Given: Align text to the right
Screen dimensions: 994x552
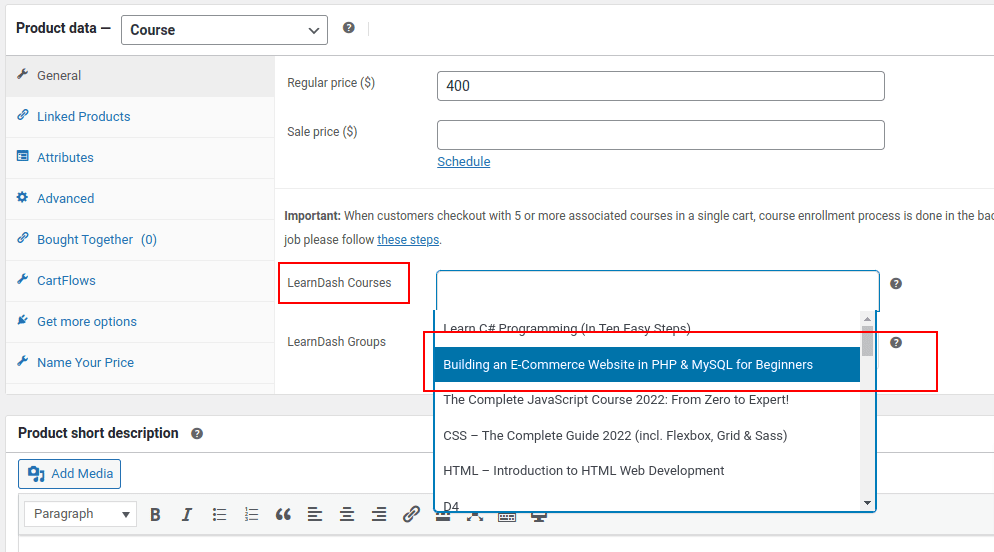Looking at the screenshot, I should click(379, 515).
